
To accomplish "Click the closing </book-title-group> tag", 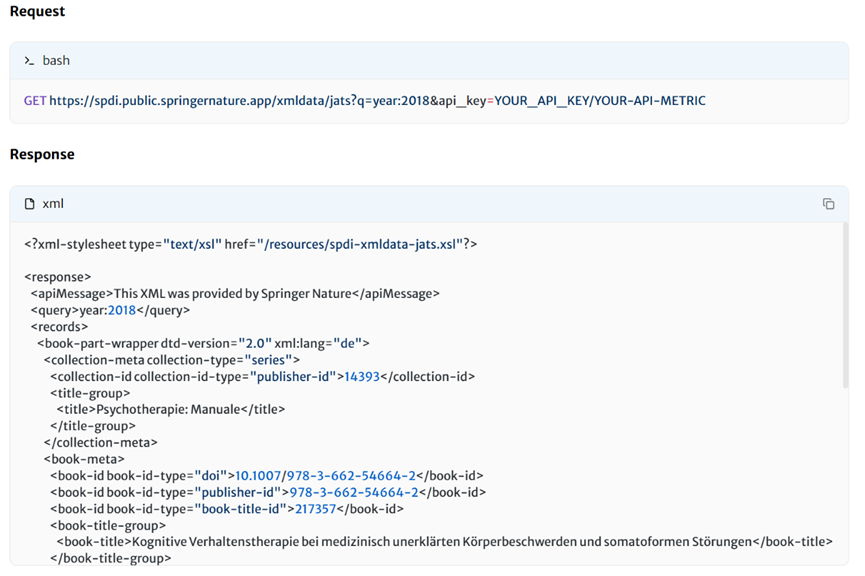I will 111,558.
